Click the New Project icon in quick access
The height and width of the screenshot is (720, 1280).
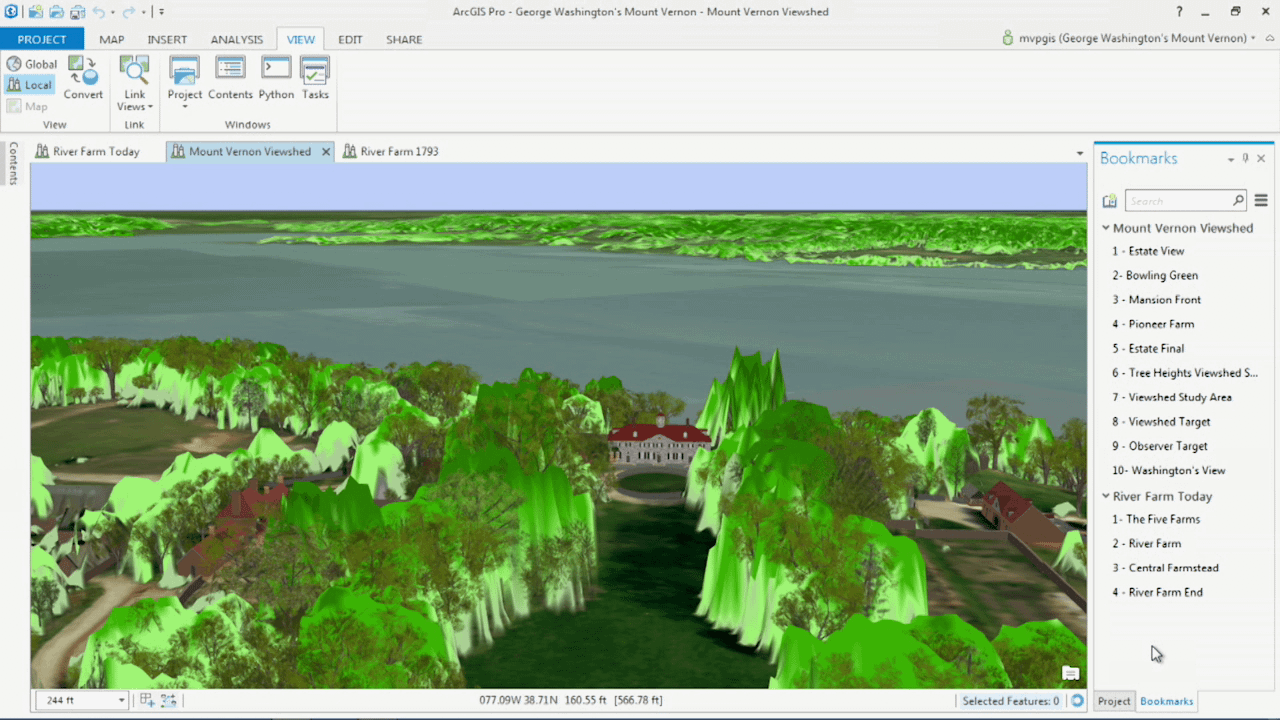36,12
